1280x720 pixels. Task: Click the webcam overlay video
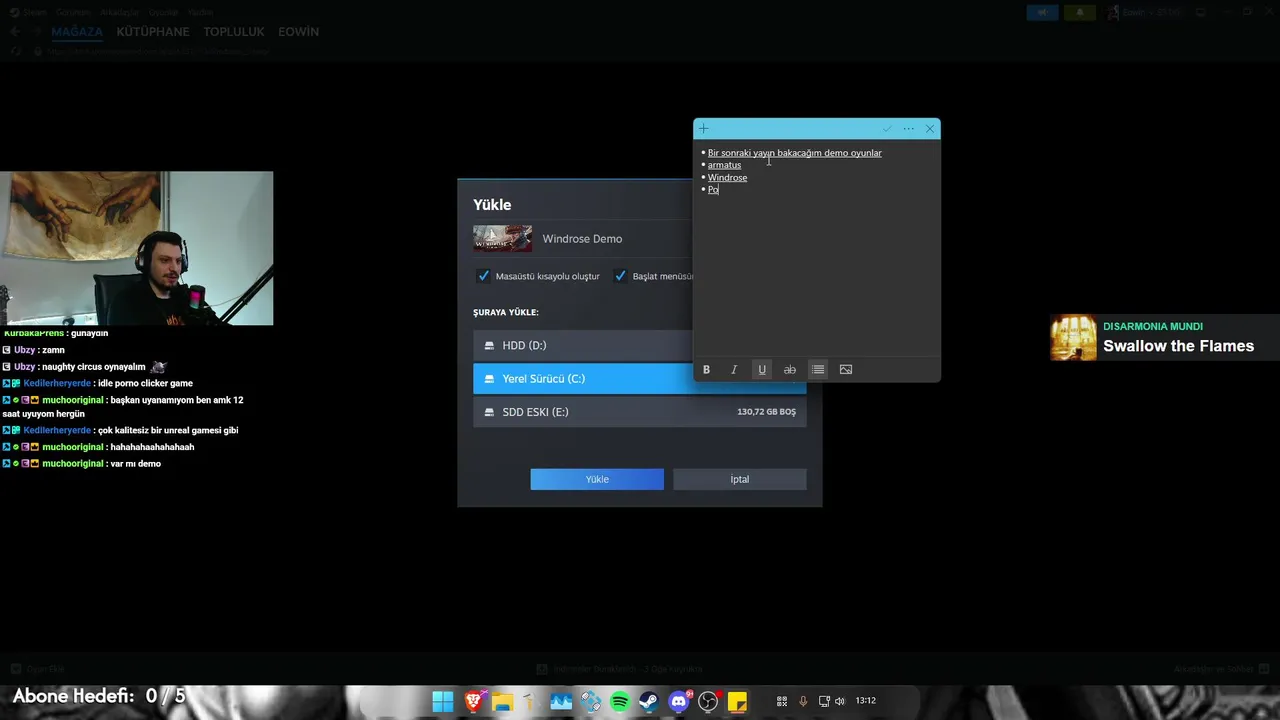pyautogui.click(x=136, y=248)
